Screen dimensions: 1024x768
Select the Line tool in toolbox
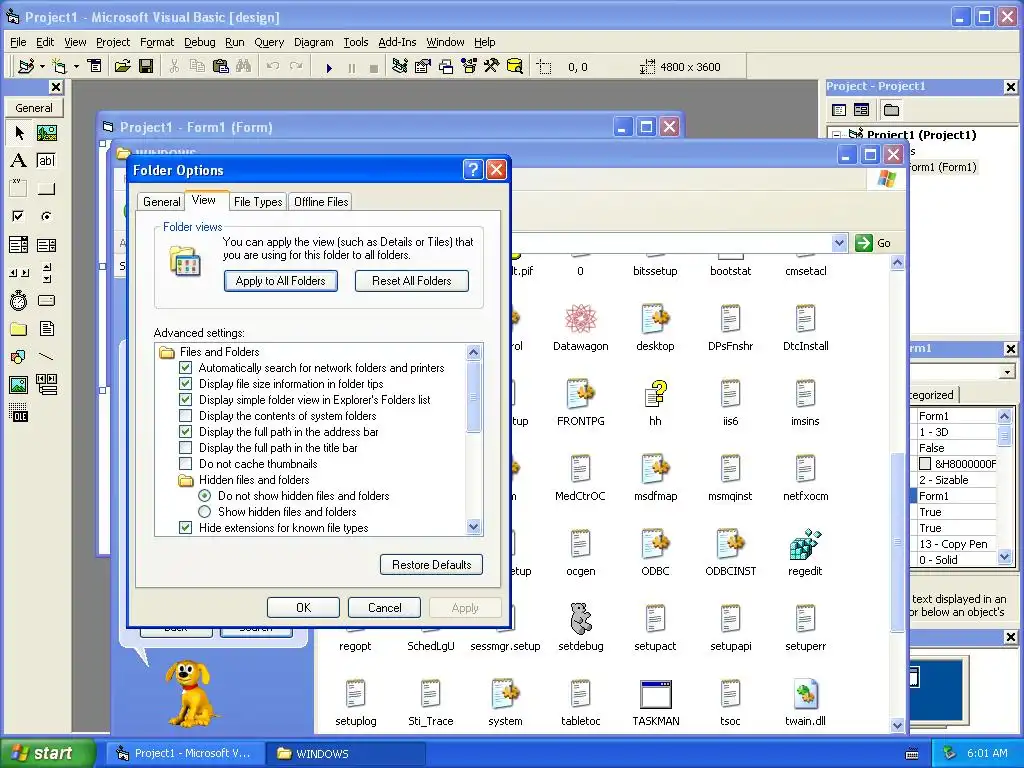click(x=46, y=357)
